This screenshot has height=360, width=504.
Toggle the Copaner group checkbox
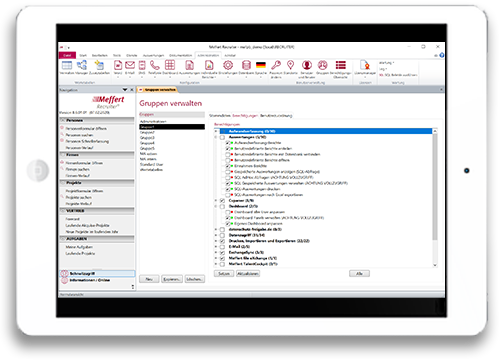222,201
